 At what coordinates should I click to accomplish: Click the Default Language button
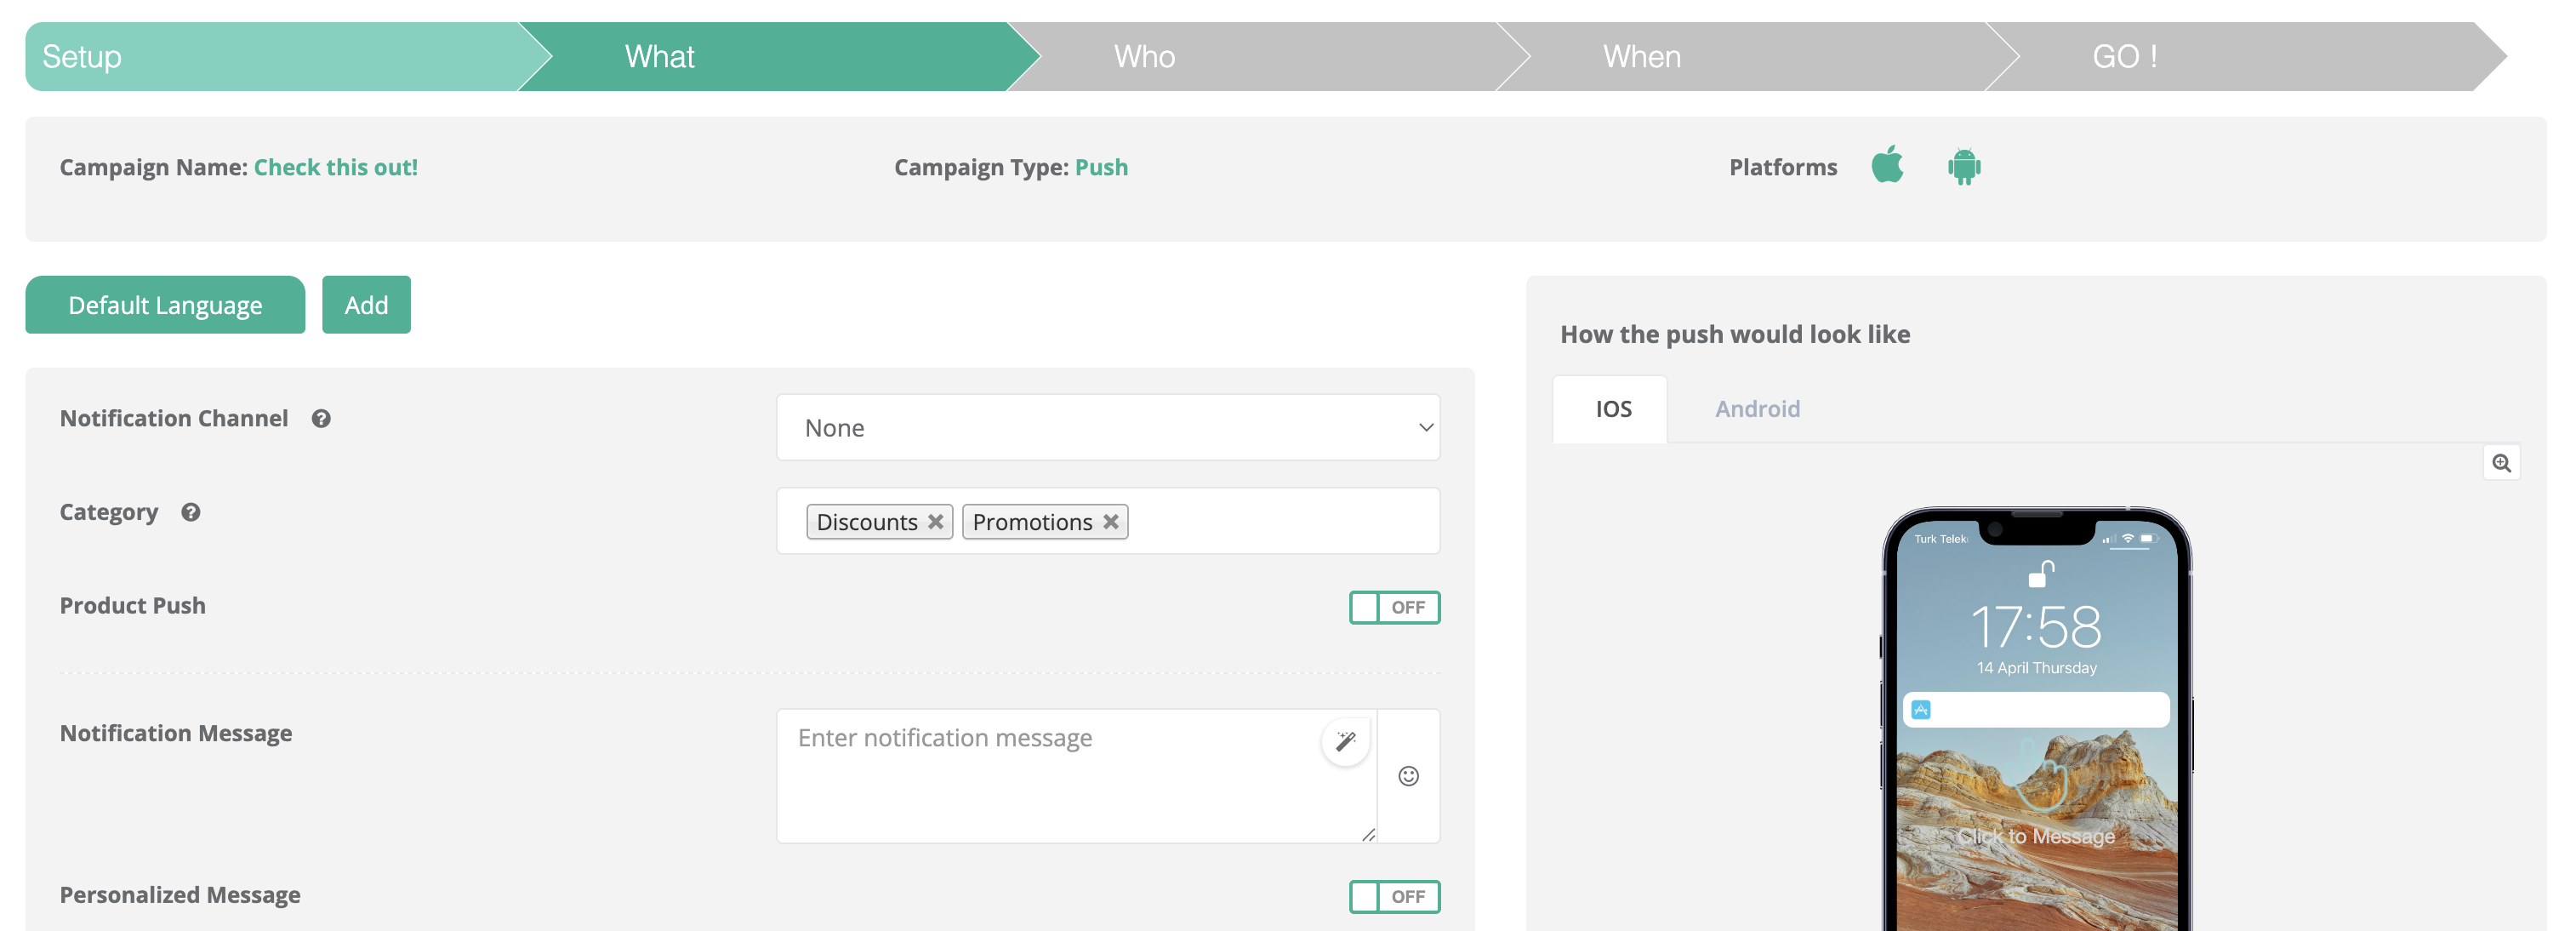click(165, 305)
